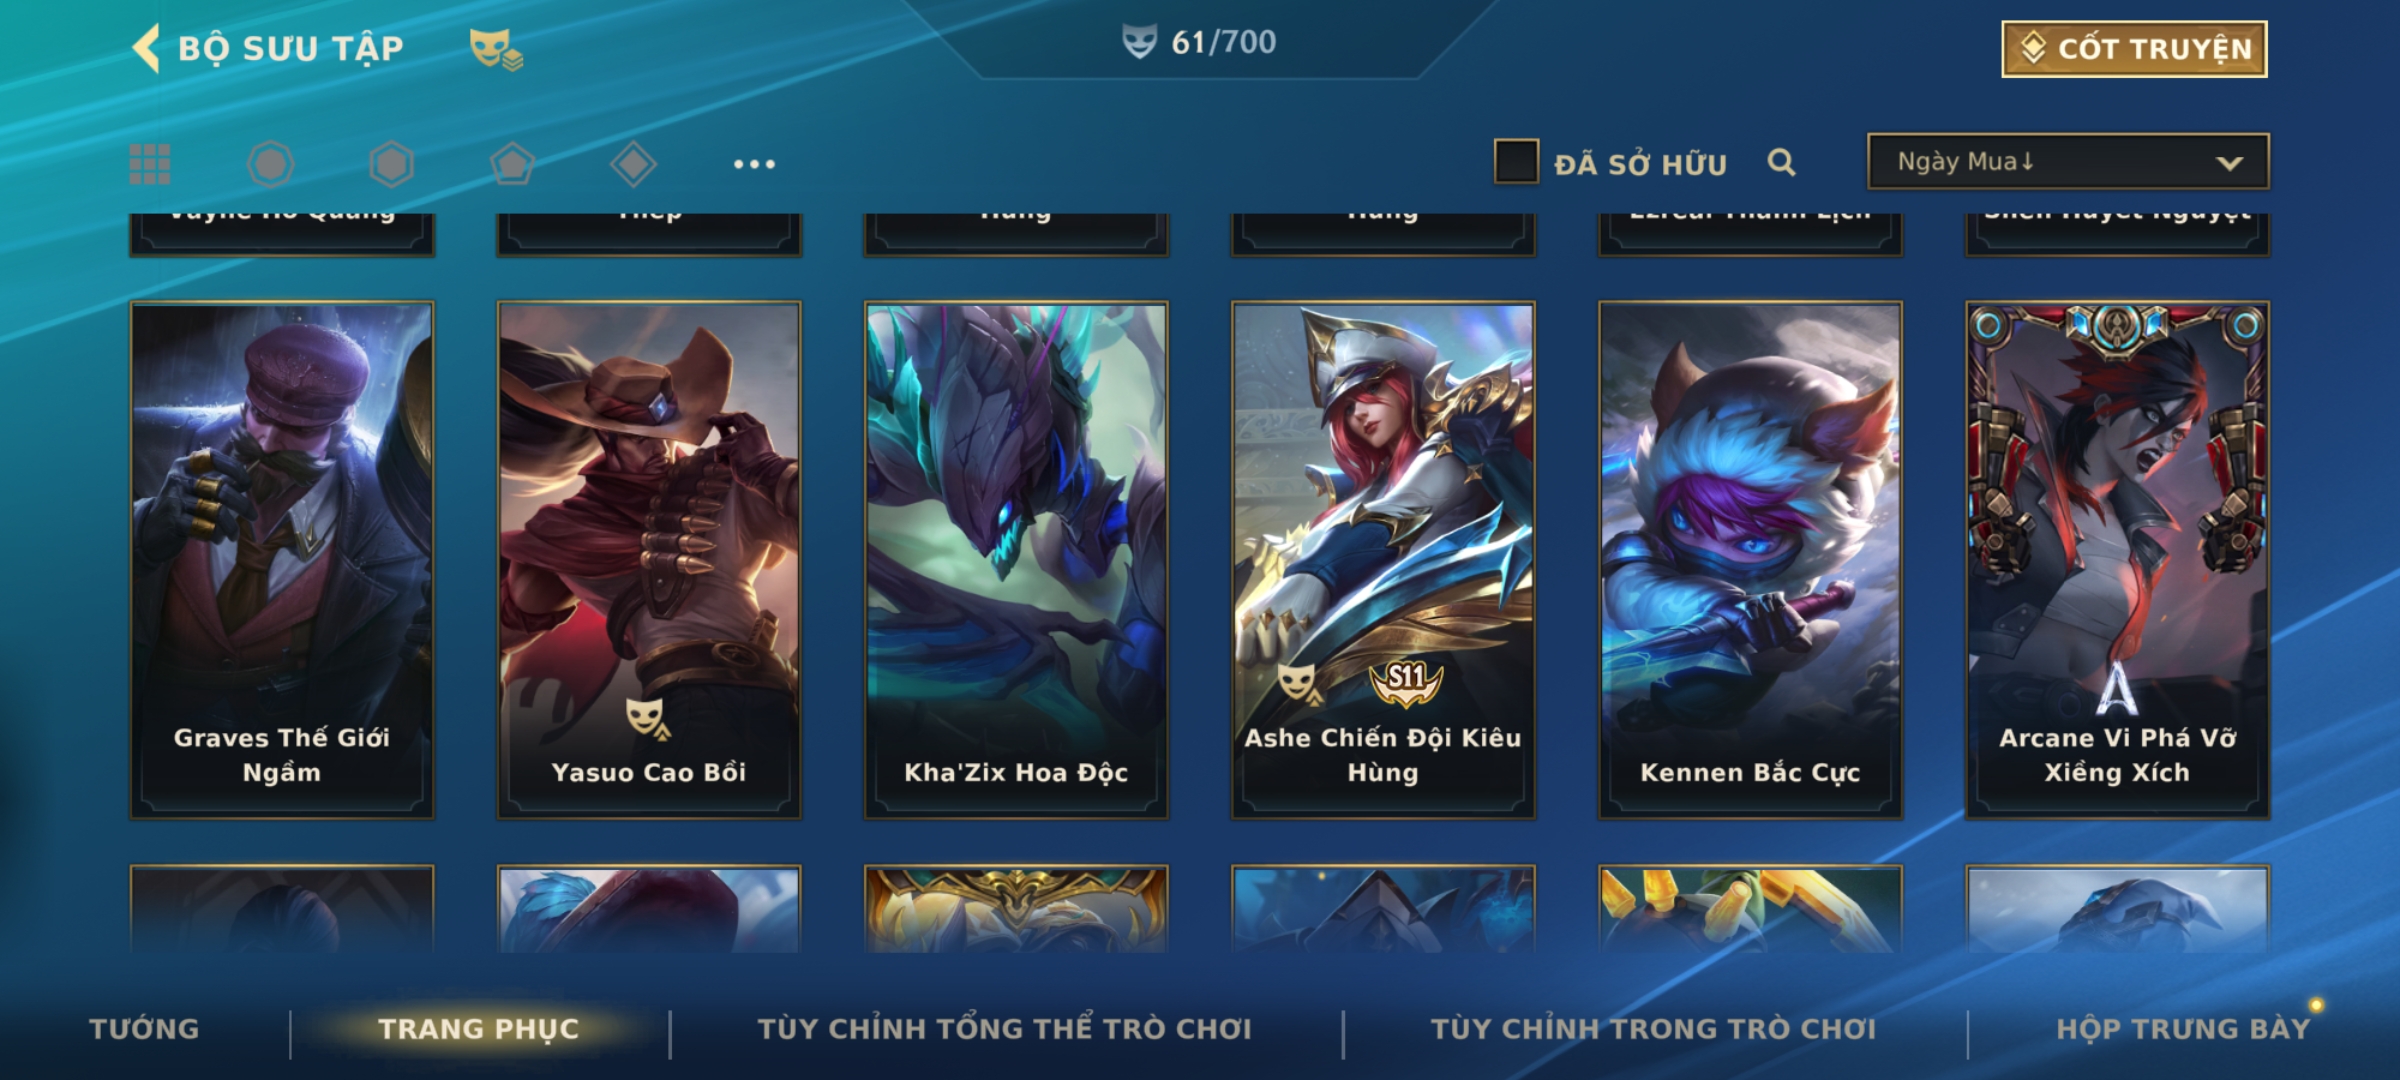
Task: Open the Kha'Zix Hoa Độc skin card
Action: (1016, 560)
